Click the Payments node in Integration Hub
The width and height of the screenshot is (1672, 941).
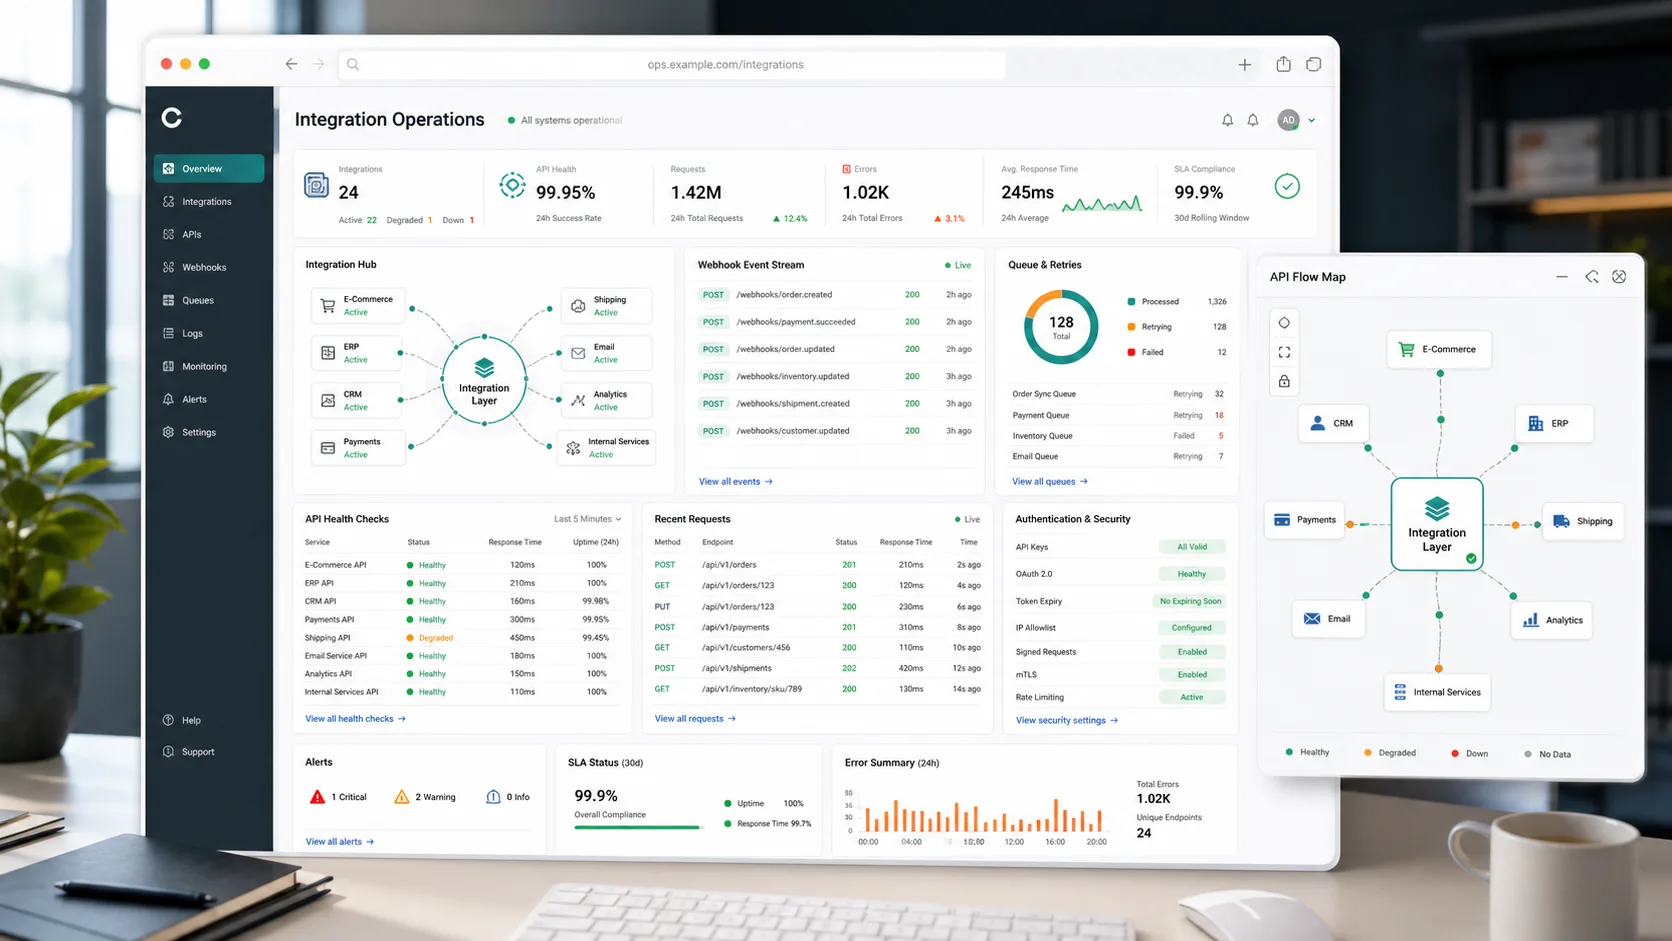pyautogui.click(x=358, y=447)
